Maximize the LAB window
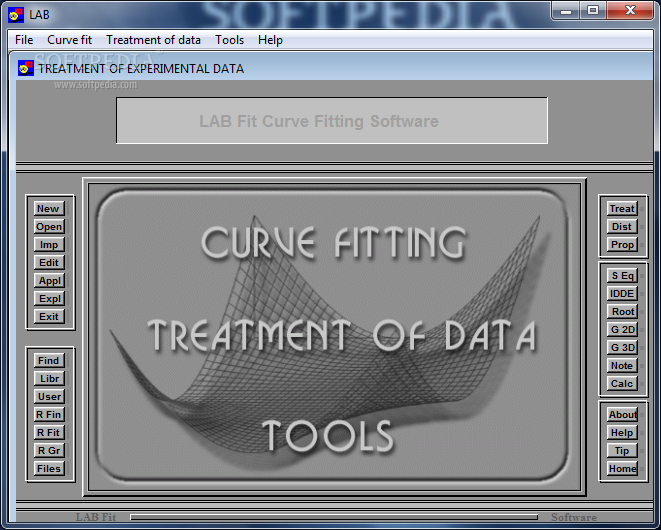 593,11
